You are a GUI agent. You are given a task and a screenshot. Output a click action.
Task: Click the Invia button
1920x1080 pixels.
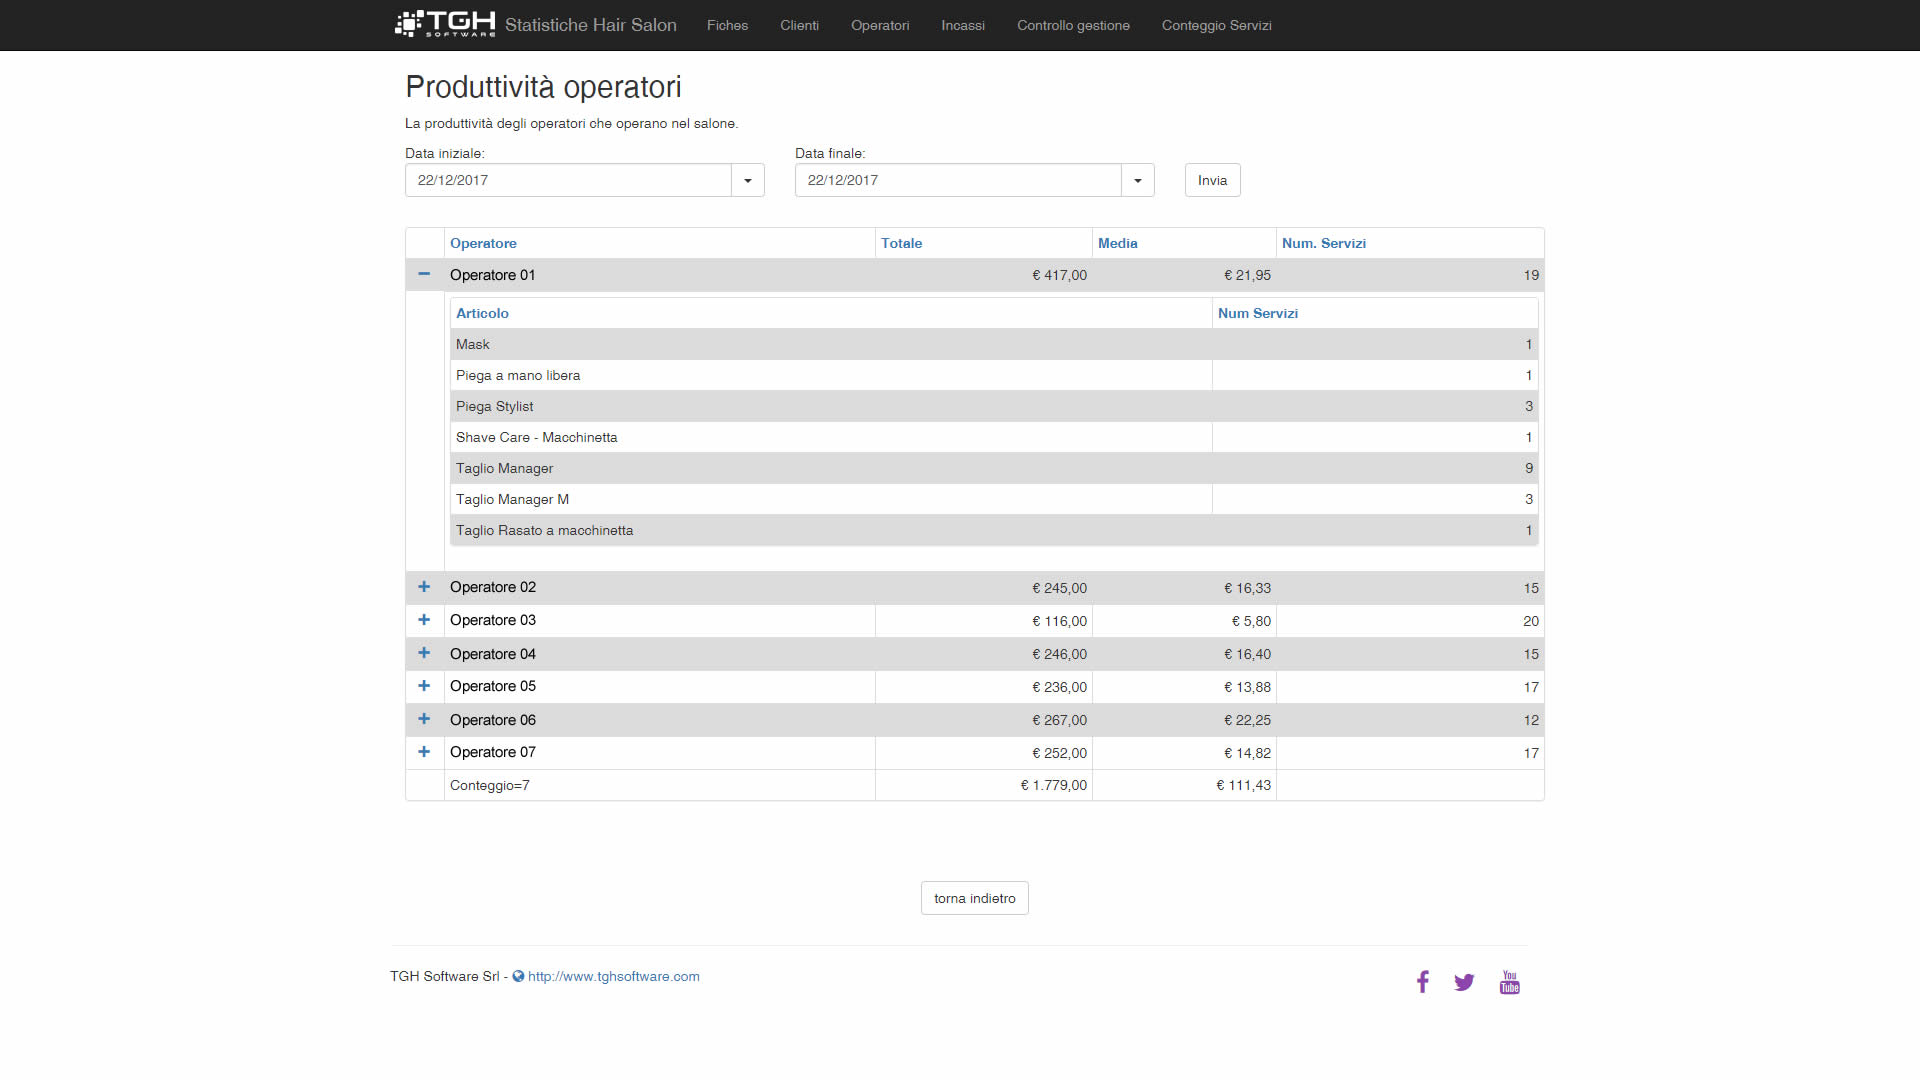(1212, 180)
